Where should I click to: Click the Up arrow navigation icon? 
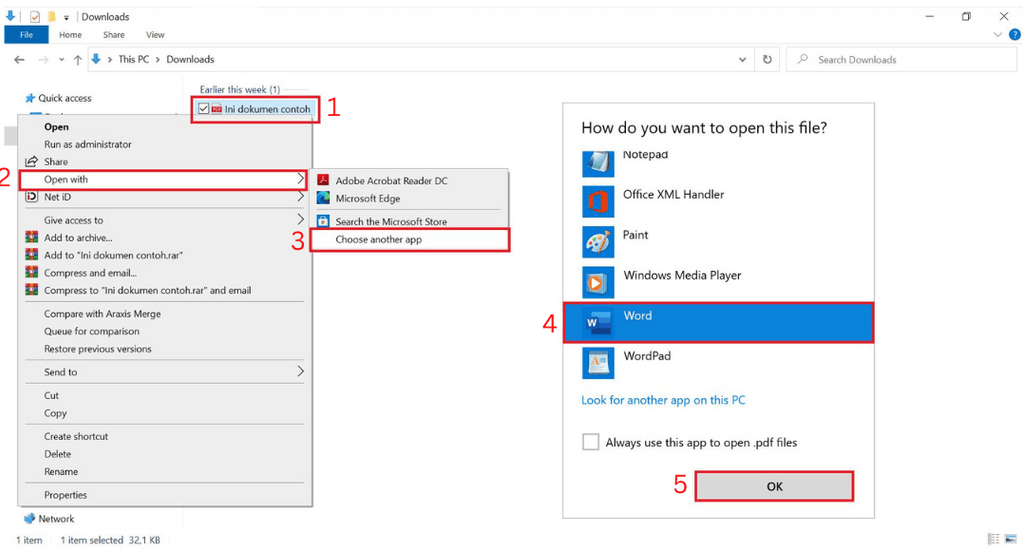[77, 60]
